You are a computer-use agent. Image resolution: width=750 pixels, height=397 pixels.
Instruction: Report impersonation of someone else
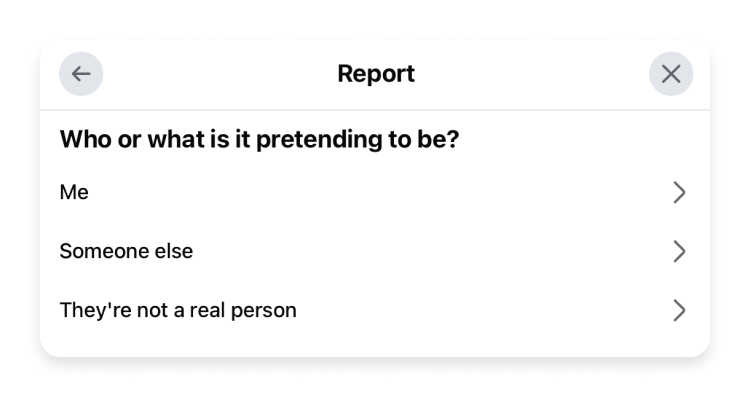[x=375, y=251]
